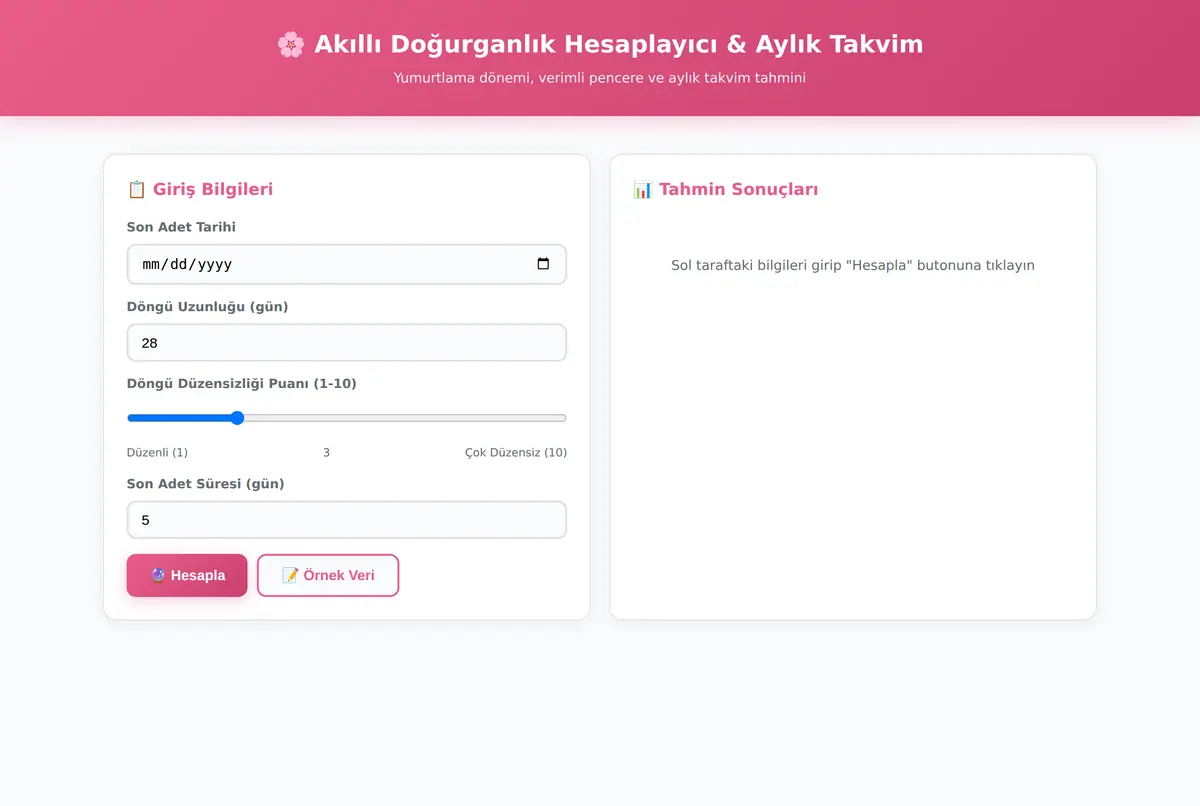Click the "Döngü Uzunluğu (gün)" label
1200x806 pixels.
point(207,306)
